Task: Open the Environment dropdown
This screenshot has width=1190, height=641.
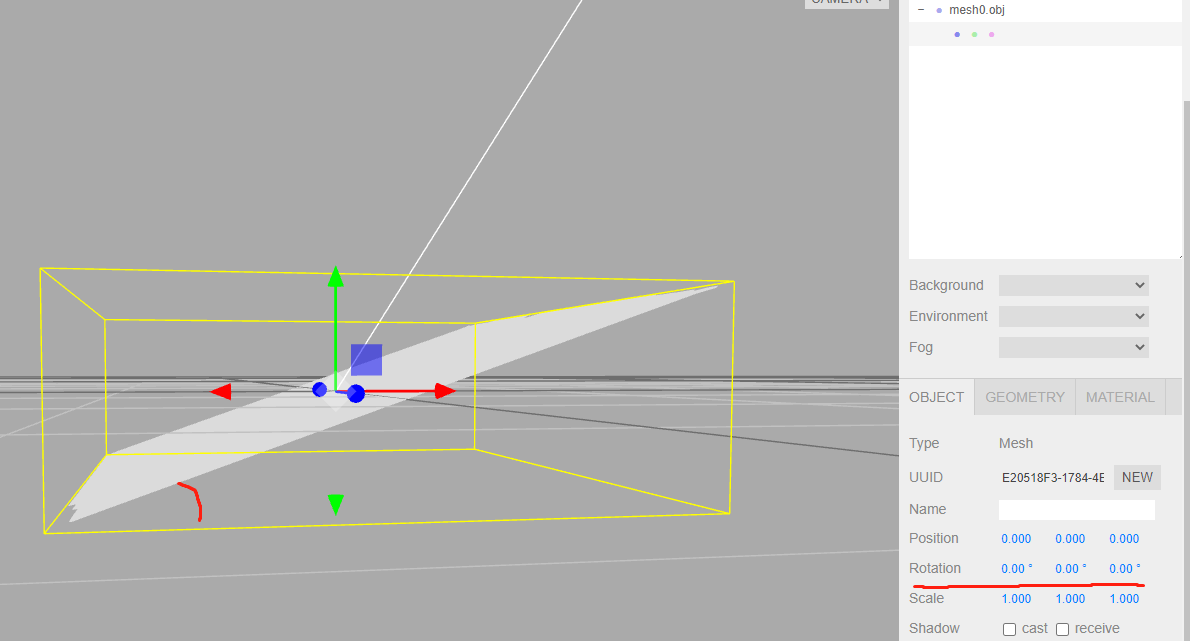Action: click(1073, 316)
